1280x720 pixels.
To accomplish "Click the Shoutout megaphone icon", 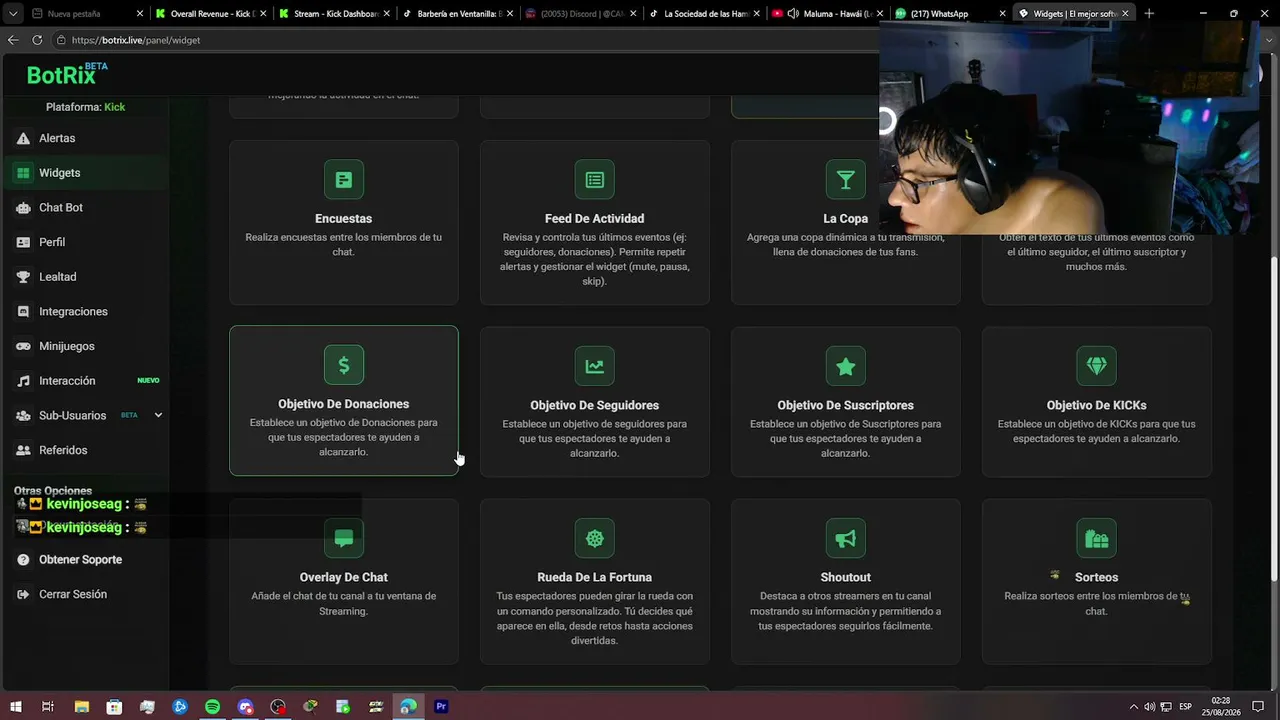I will pos(846,538).
